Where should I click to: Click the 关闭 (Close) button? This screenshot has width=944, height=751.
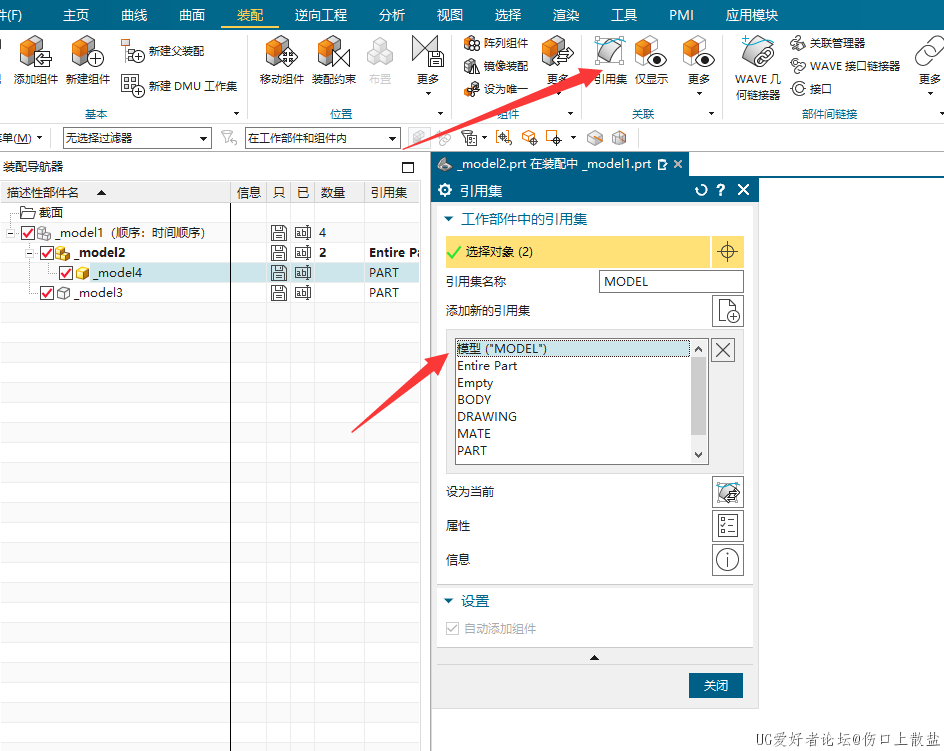coord(715,686)
